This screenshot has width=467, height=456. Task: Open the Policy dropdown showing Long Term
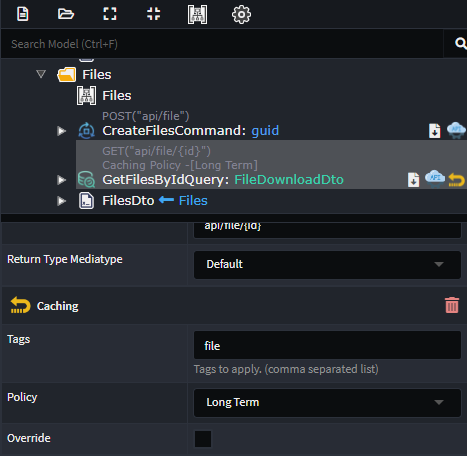(x=327, y=403)
